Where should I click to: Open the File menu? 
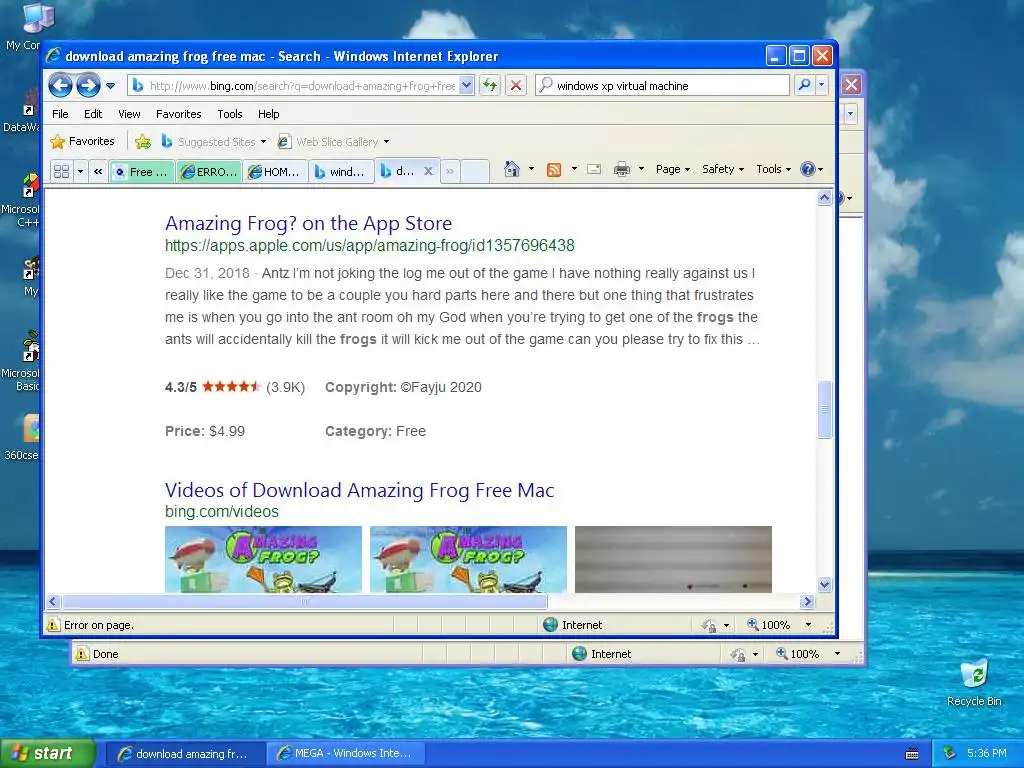coord(60,114)
